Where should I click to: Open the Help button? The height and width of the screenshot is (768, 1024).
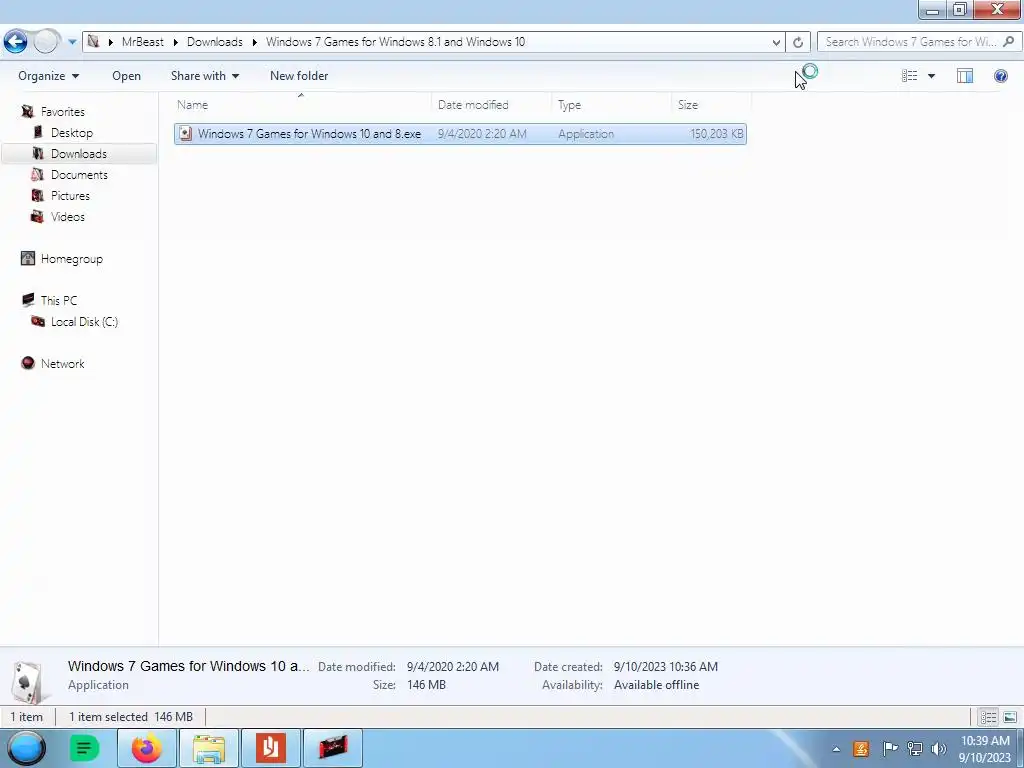[x=1000, y=76]
